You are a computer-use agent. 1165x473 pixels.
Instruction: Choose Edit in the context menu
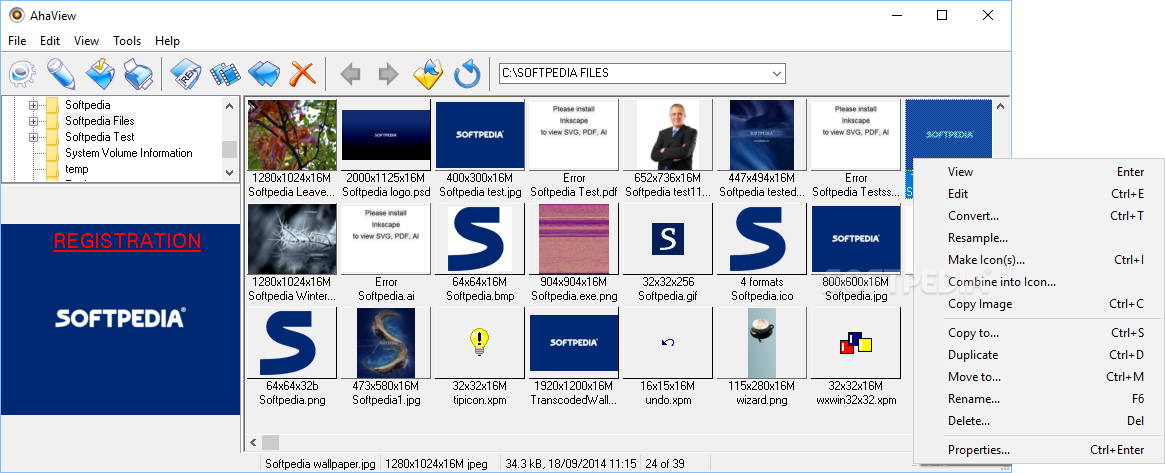(x=1038, y=194)
